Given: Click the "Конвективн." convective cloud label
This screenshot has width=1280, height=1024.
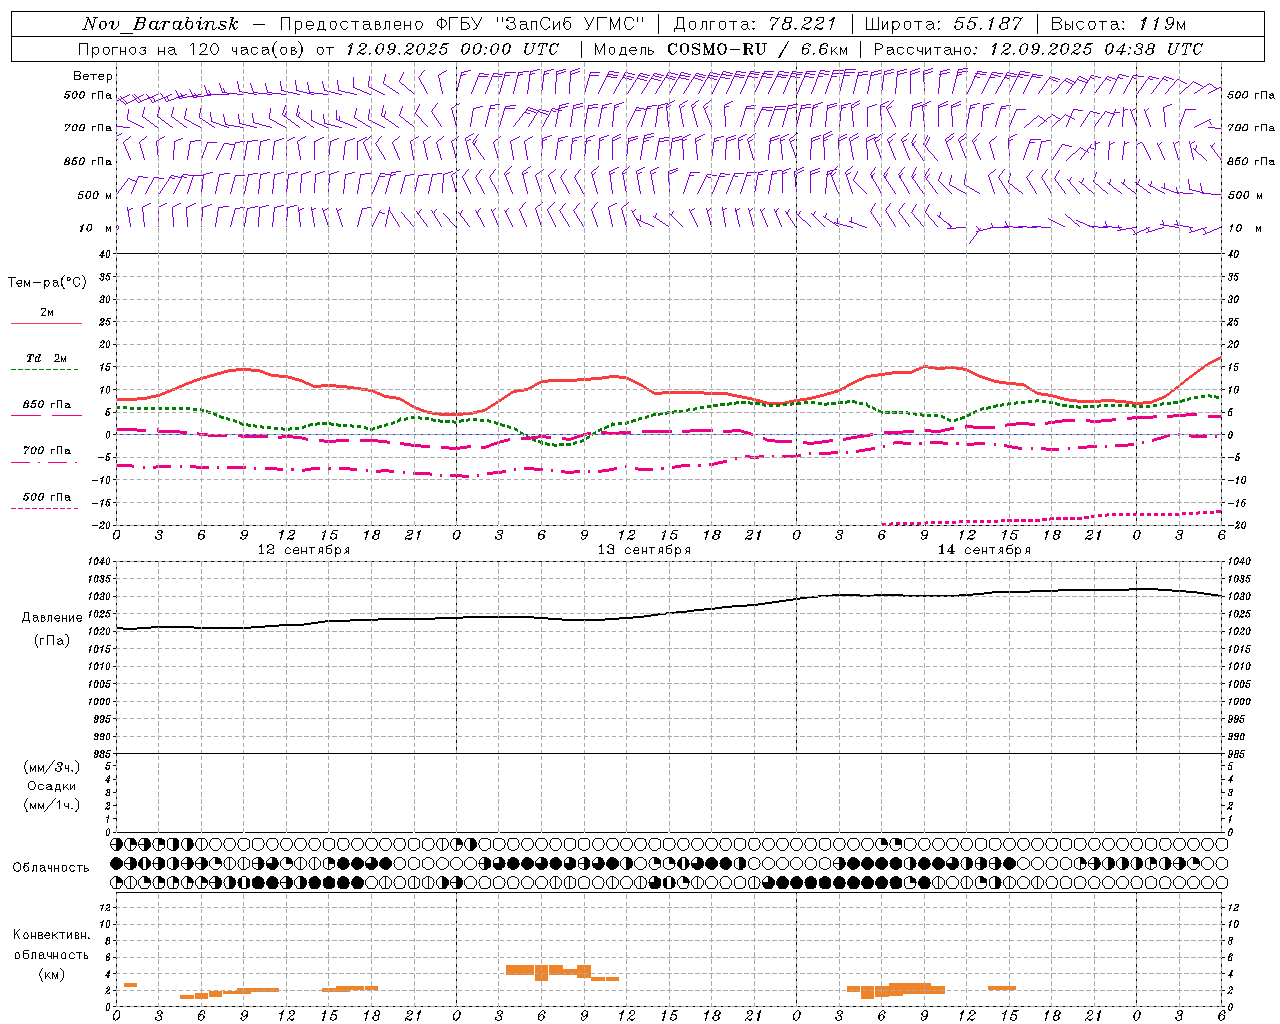Looking at the screenshot, I should pyautogui.click(x=51, y=935).
